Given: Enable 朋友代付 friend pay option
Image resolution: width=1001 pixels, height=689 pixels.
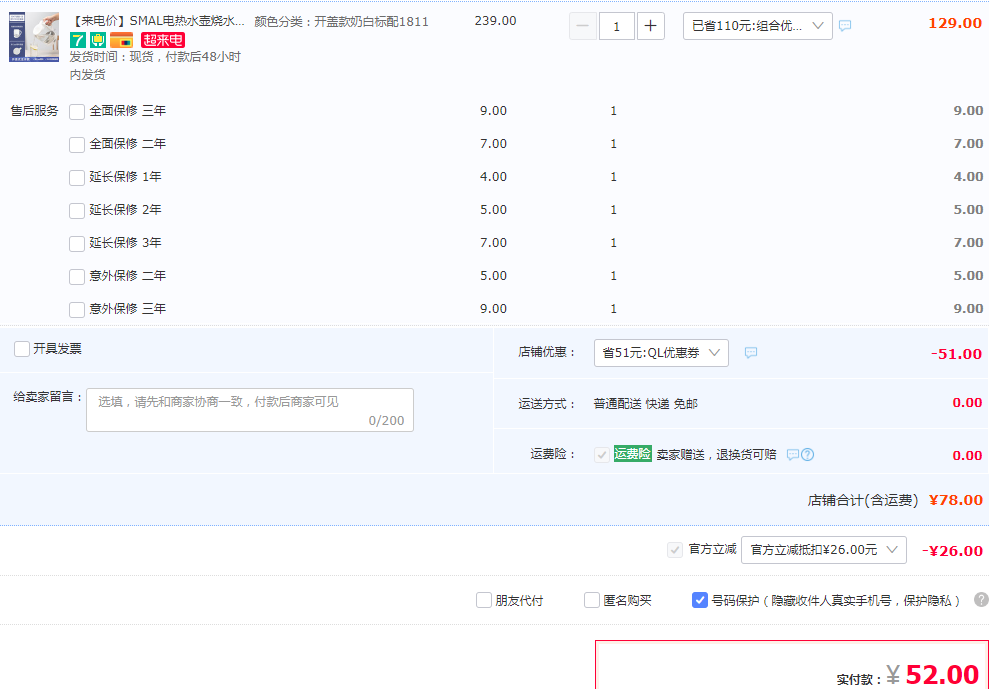Looking at the screenshot, I should [x=484, y=600].
